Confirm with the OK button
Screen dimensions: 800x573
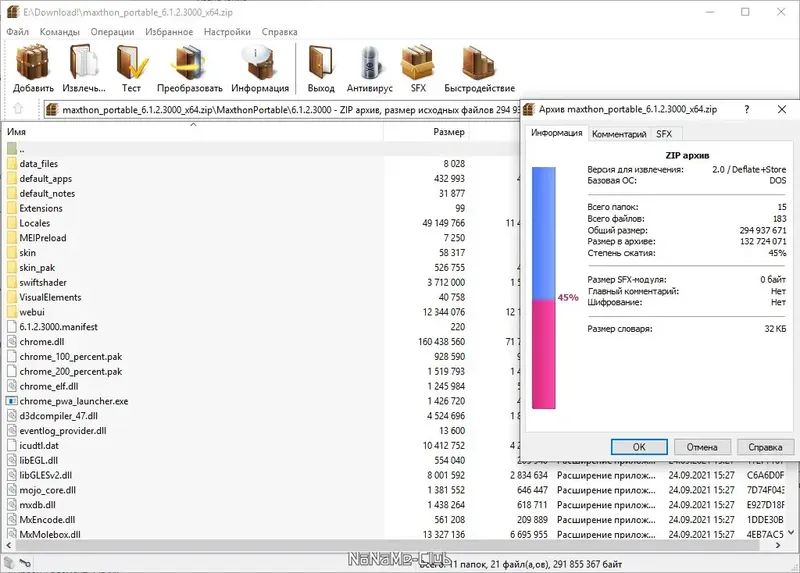click(x=639, y=447)
